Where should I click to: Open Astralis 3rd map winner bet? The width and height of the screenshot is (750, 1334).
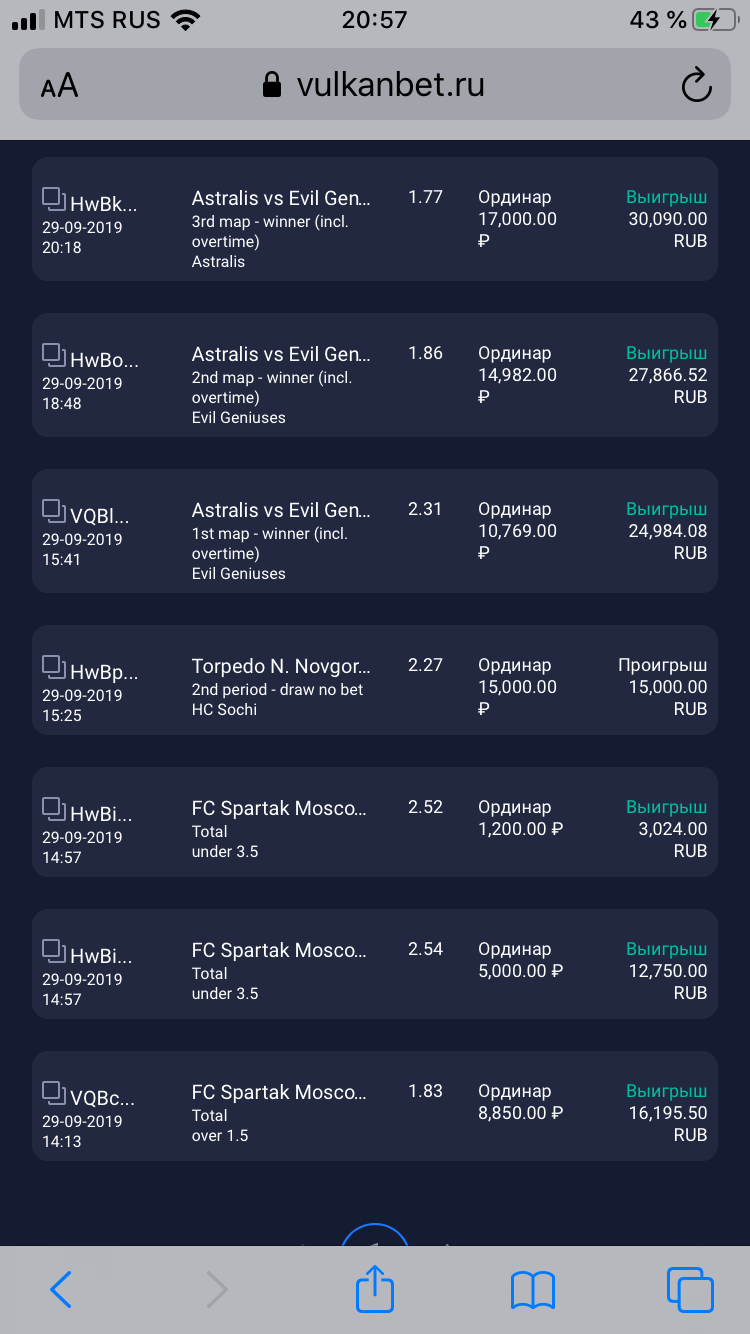[x=375, y=219]
